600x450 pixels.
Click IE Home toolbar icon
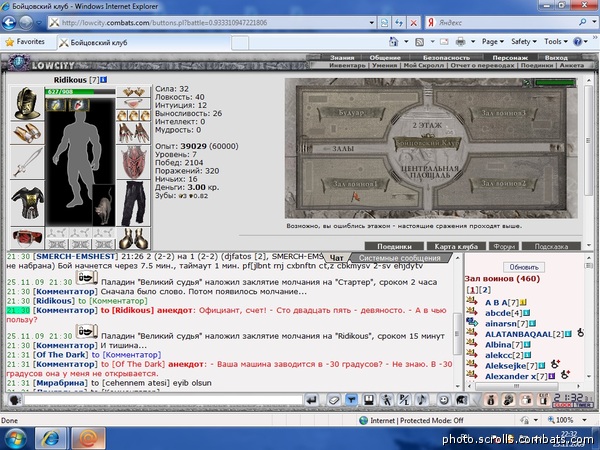[x=393, y=42]
